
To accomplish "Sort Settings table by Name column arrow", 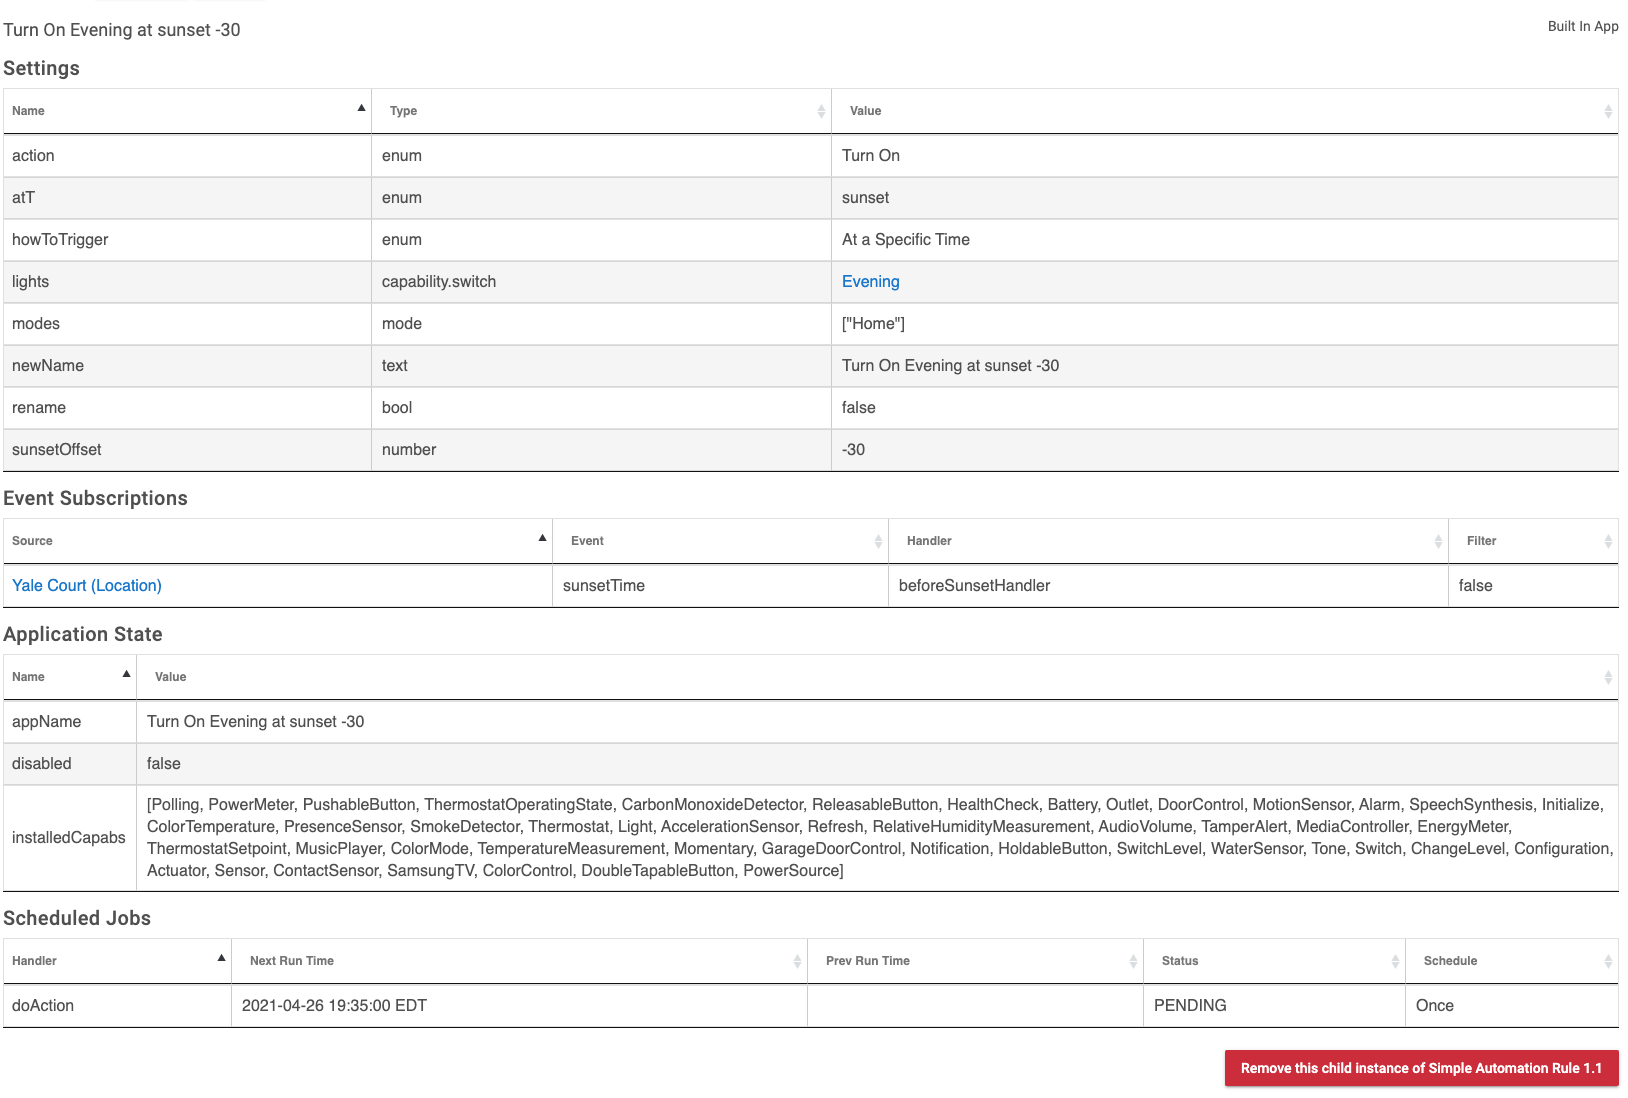I will tap(361, 108).
